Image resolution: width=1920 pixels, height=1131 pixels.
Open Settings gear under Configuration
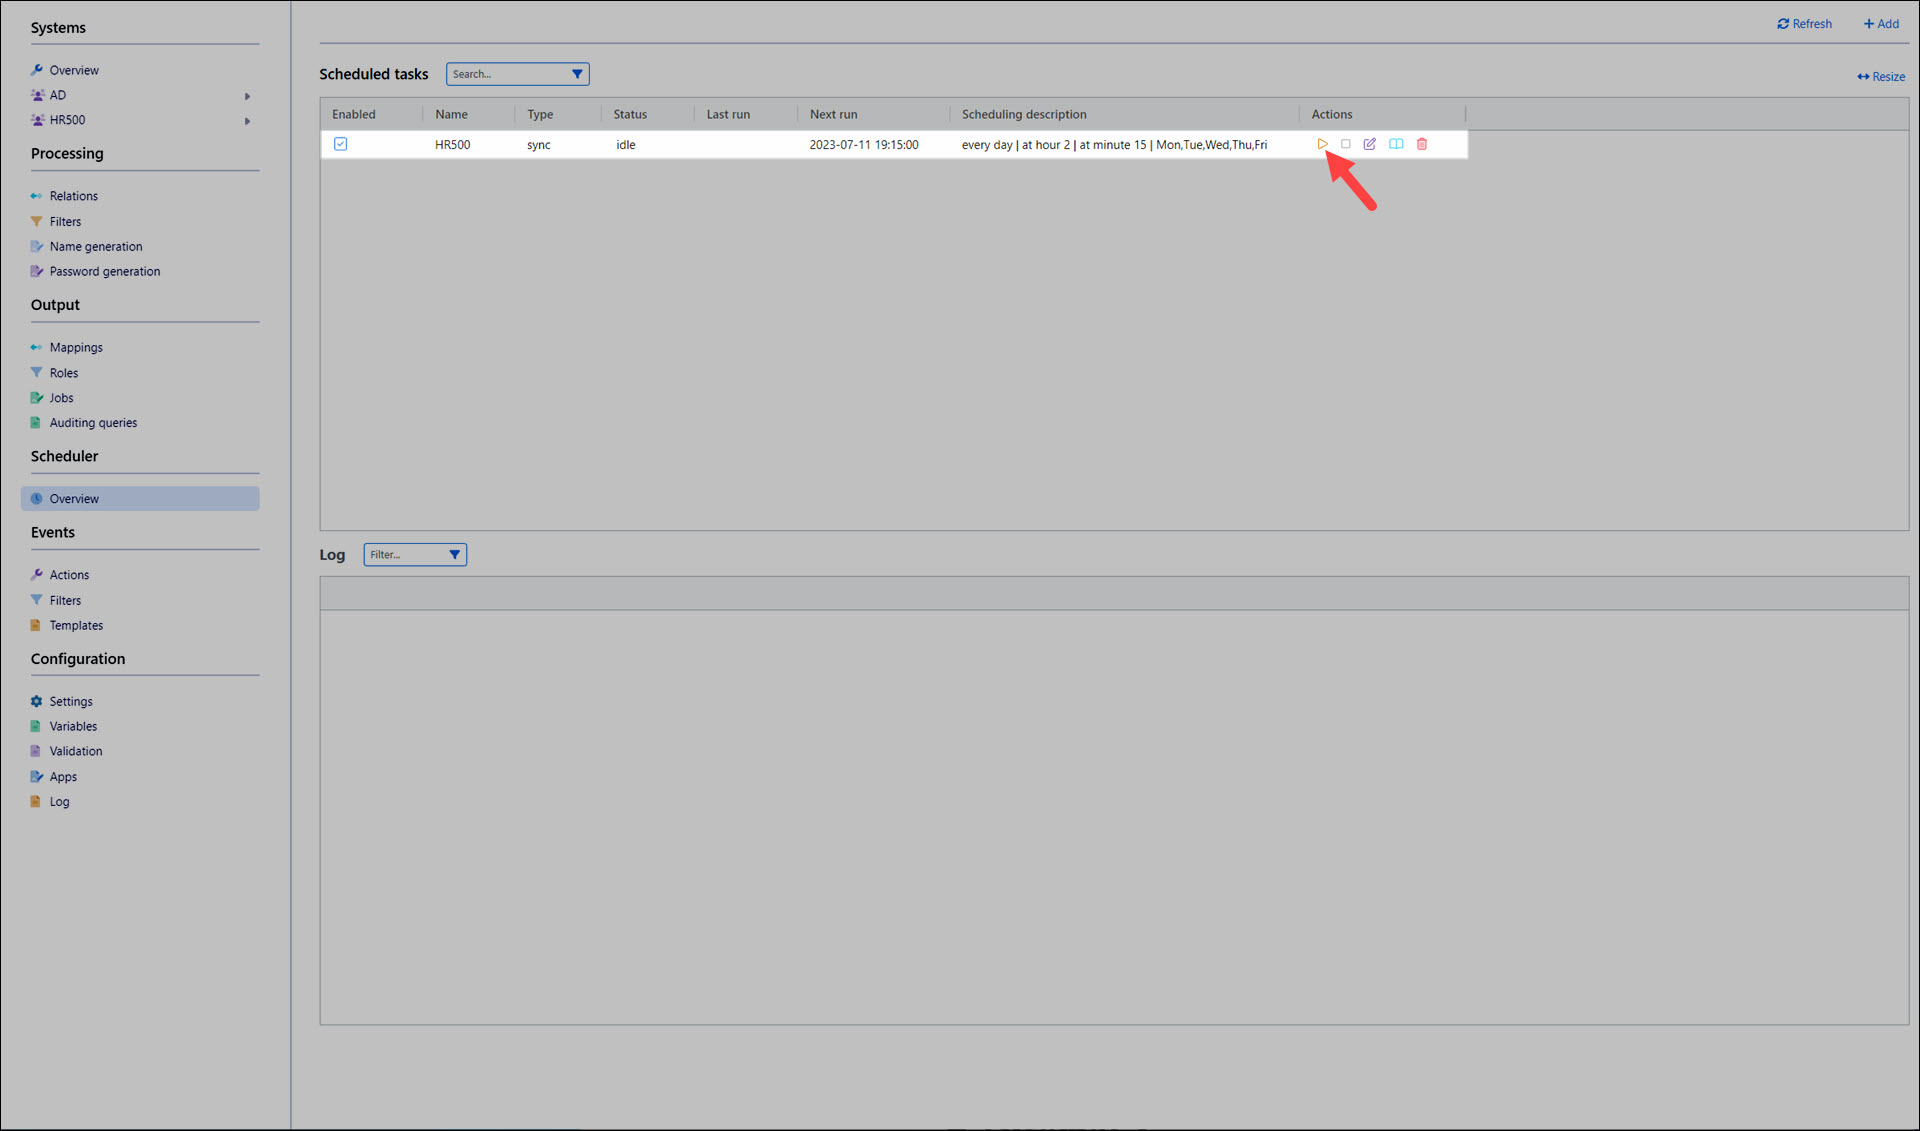(x=37, y=701)
